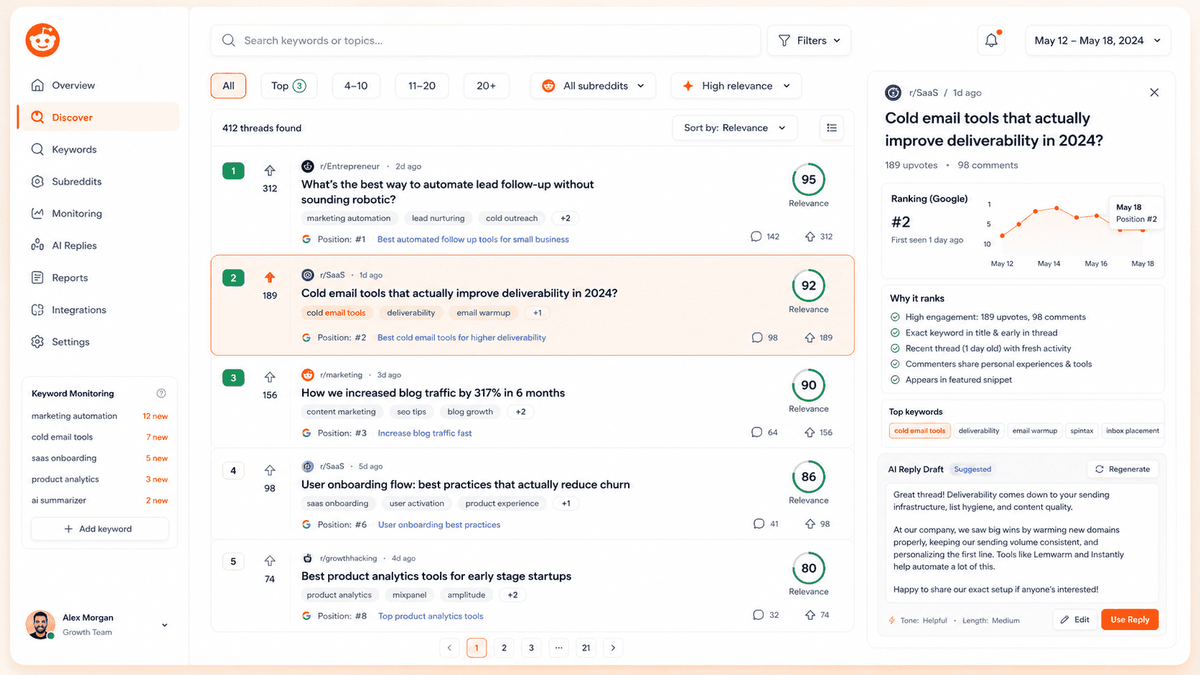Image resolution: width=1200 pixels, height=675 pixels.
Task: Open Subreddits in the sidebar
Action: tap(98, 181)
